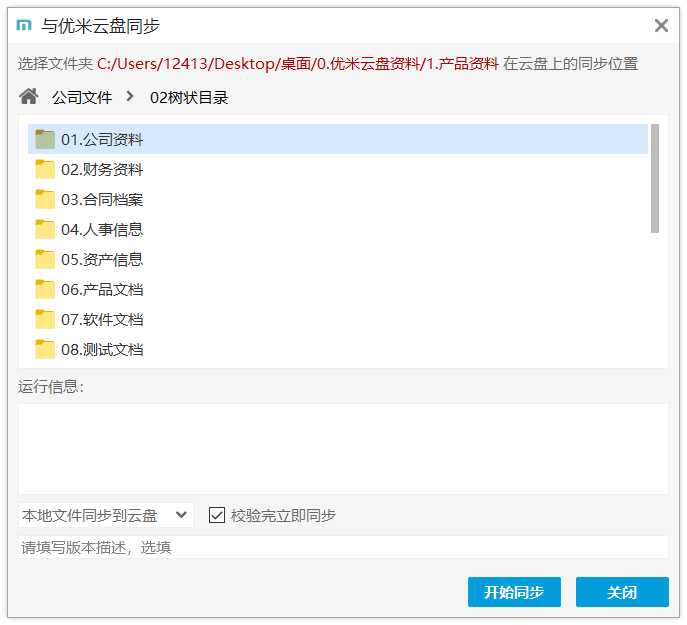Go to 公司文件 in the breadcrumb
The image size is (687, 625).
pyautogui.click(x=82, y=97)
